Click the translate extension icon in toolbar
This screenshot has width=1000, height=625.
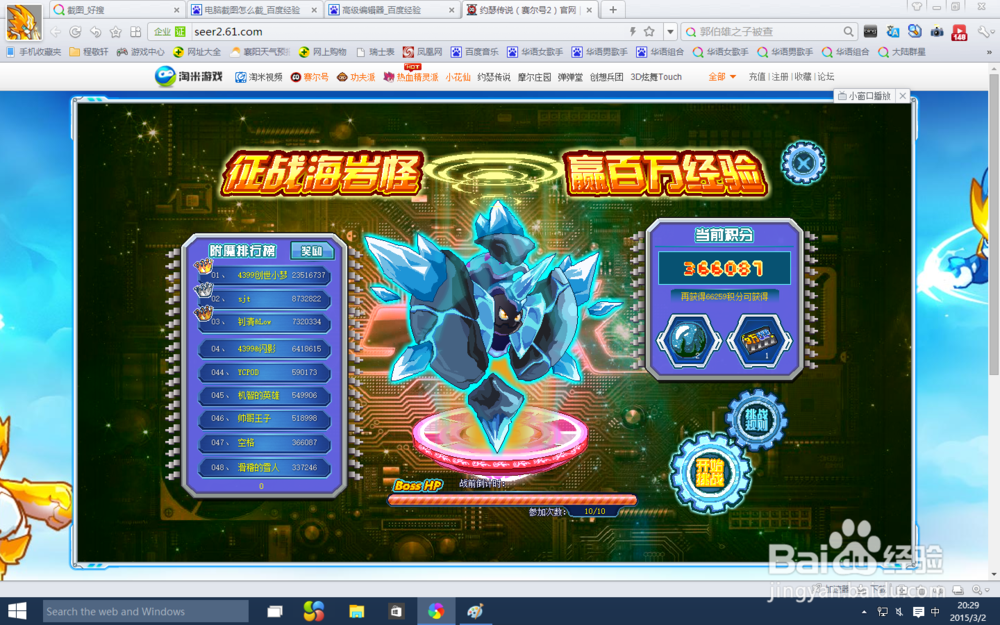point(893,31)
